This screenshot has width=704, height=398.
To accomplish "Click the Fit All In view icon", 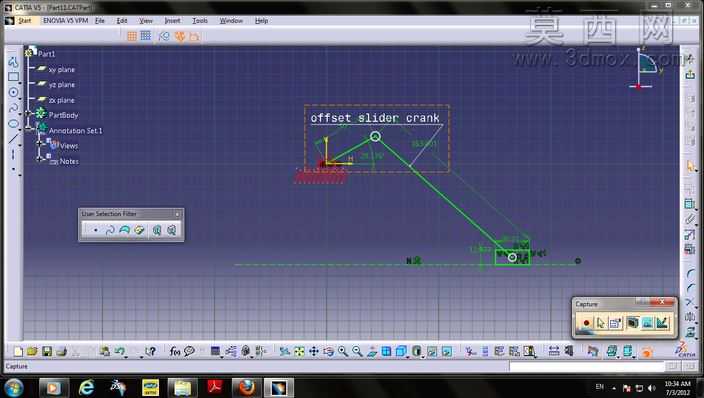I will pos(299,351).
